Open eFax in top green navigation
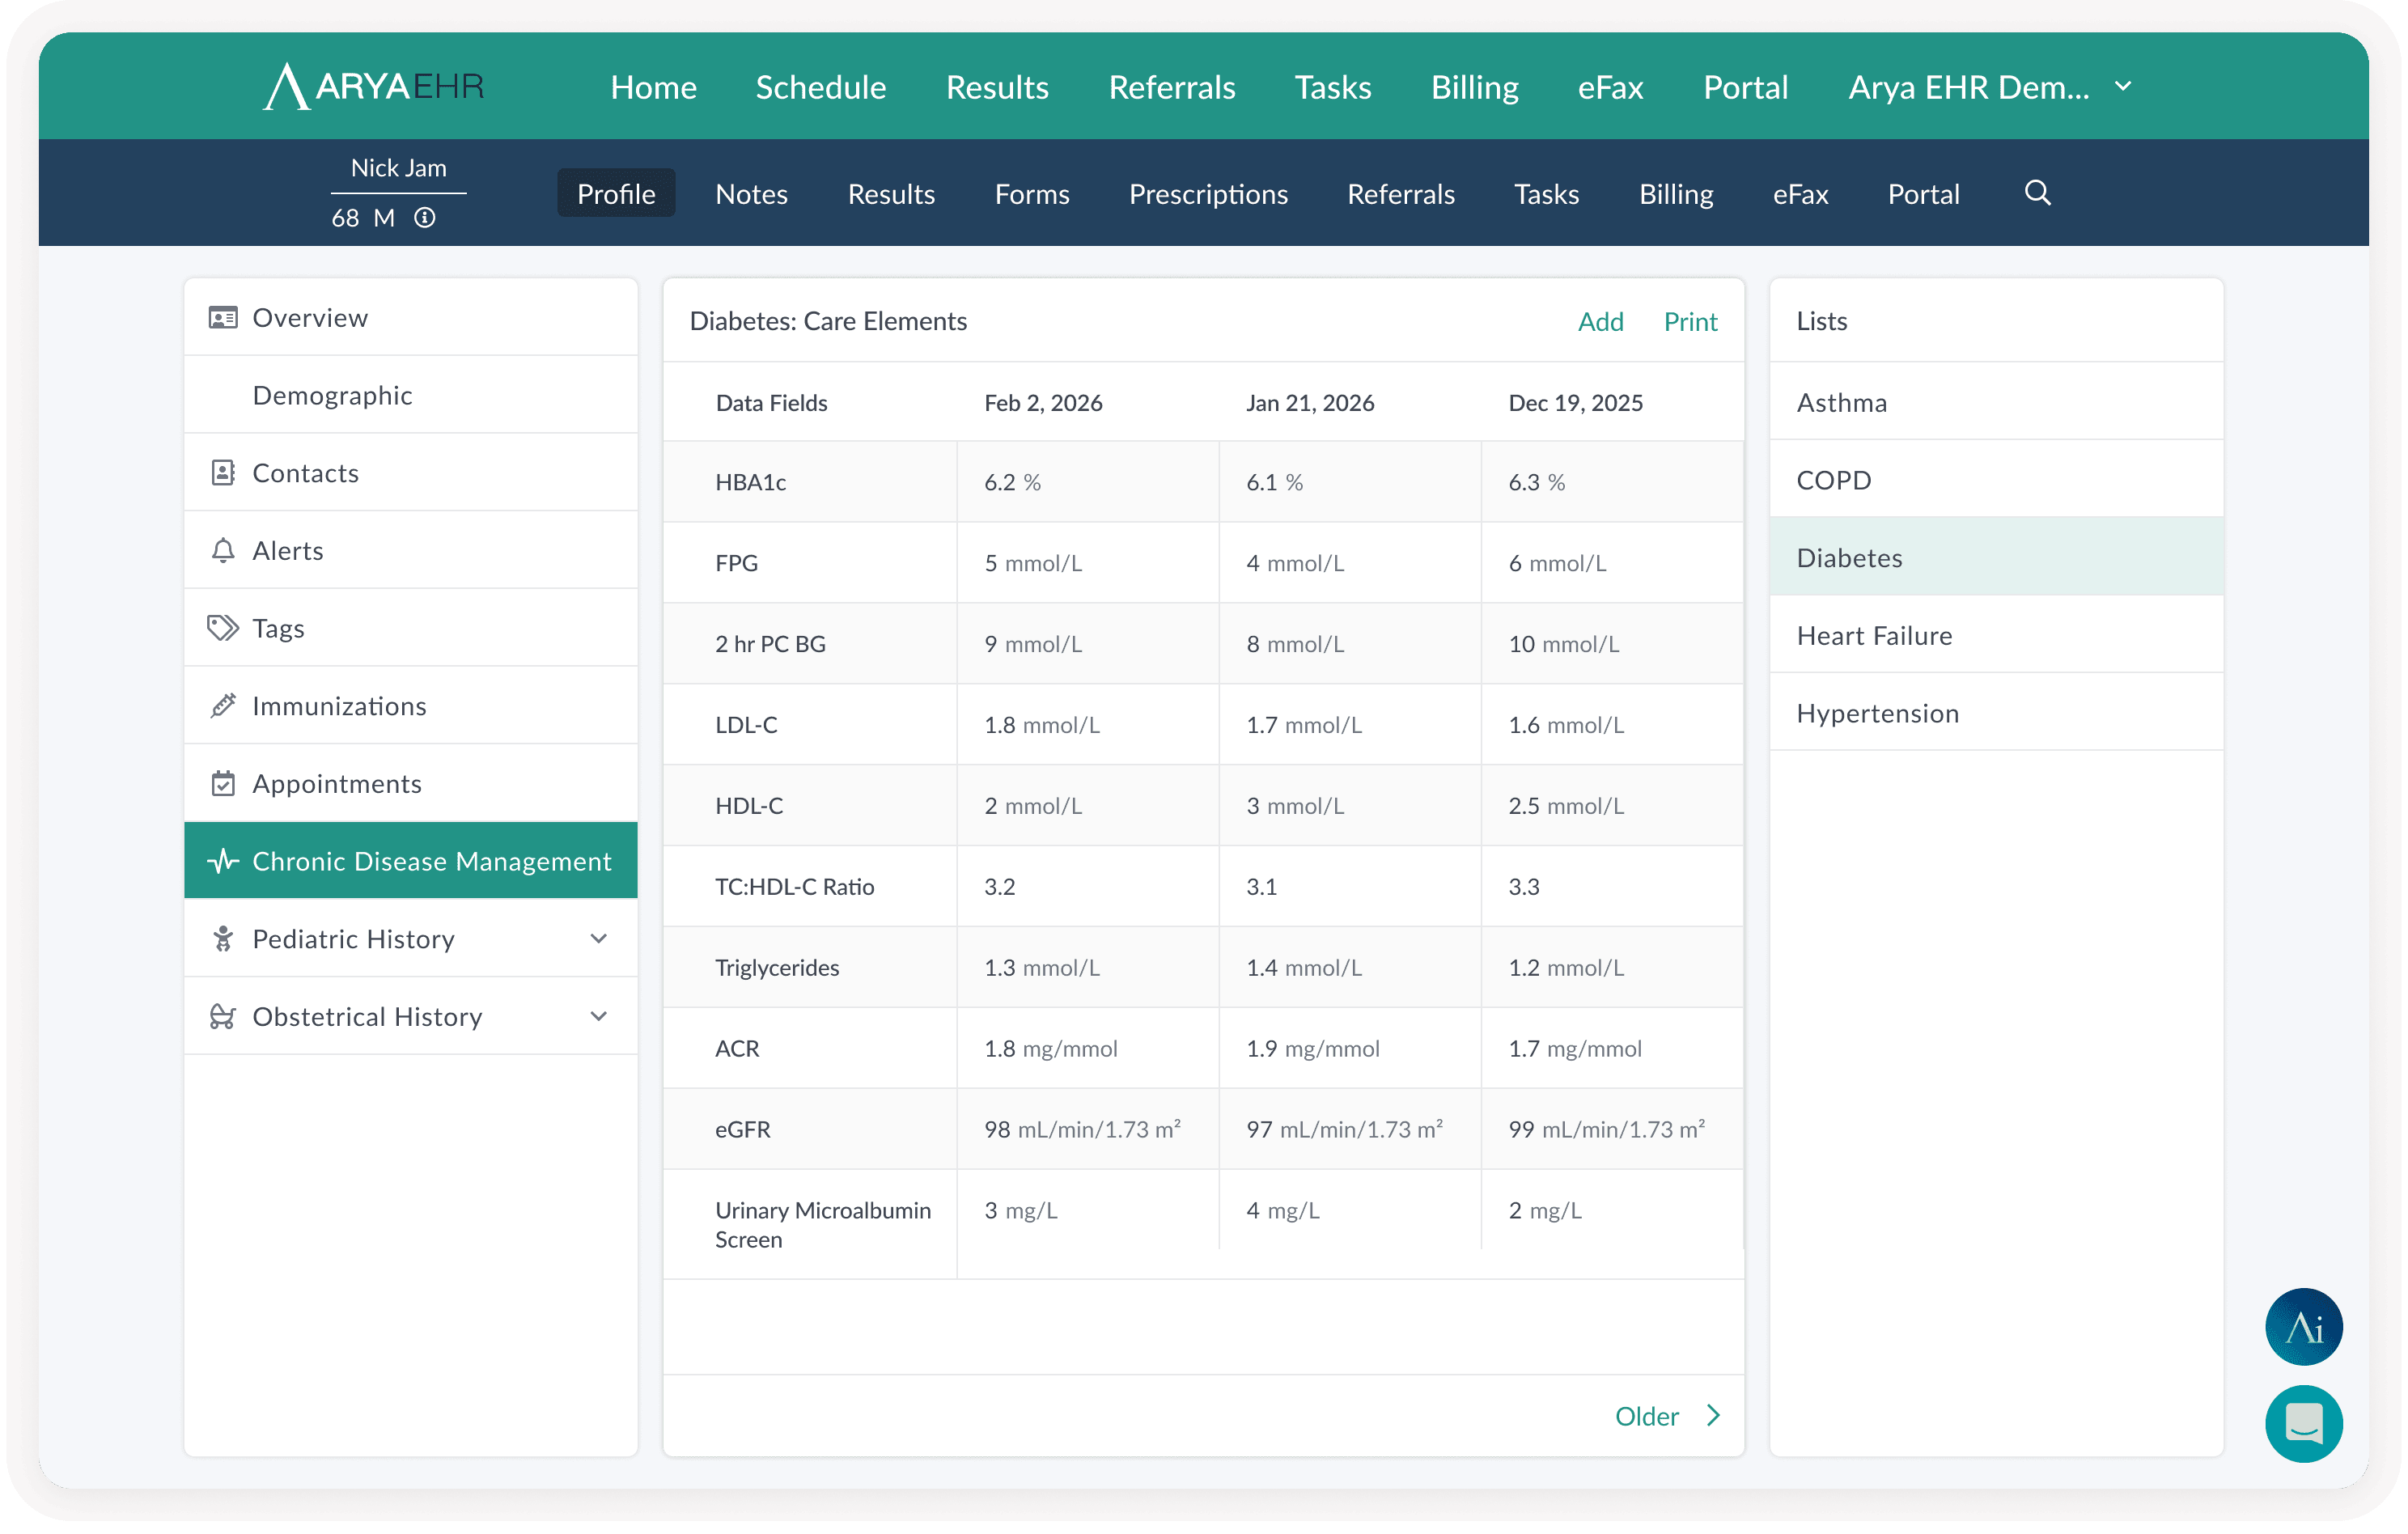 (x=1610, y=87)
